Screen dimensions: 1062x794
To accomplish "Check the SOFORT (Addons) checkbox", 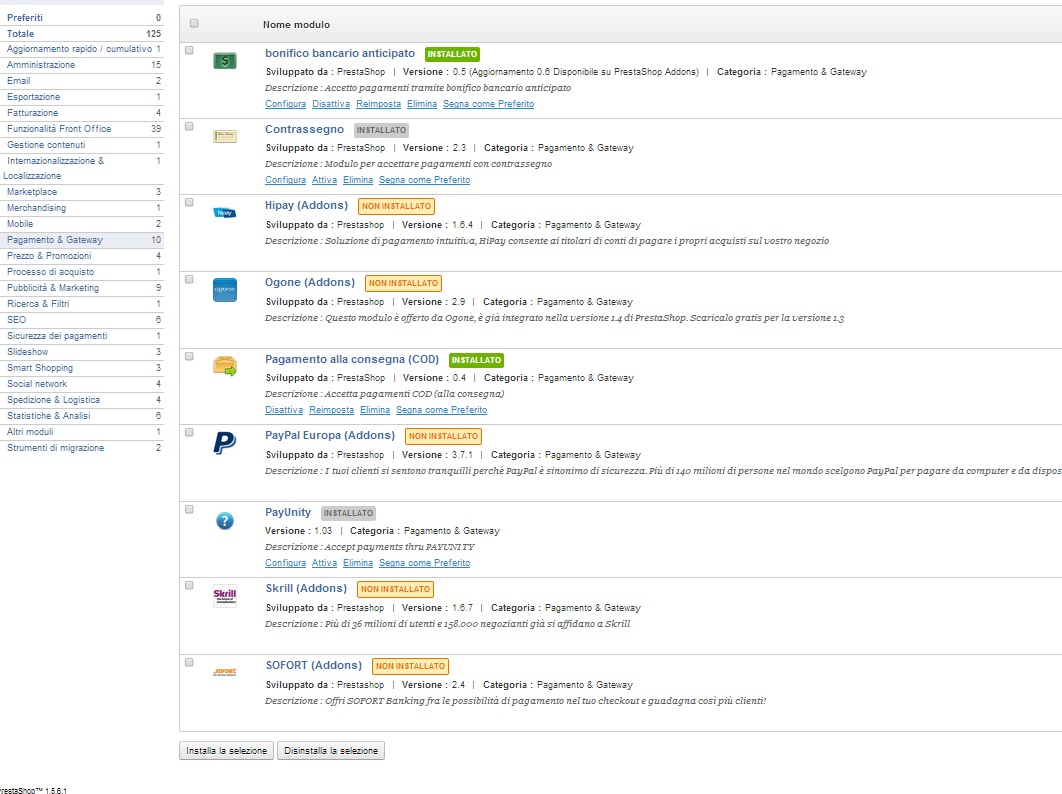I will [x=189, y=663].
